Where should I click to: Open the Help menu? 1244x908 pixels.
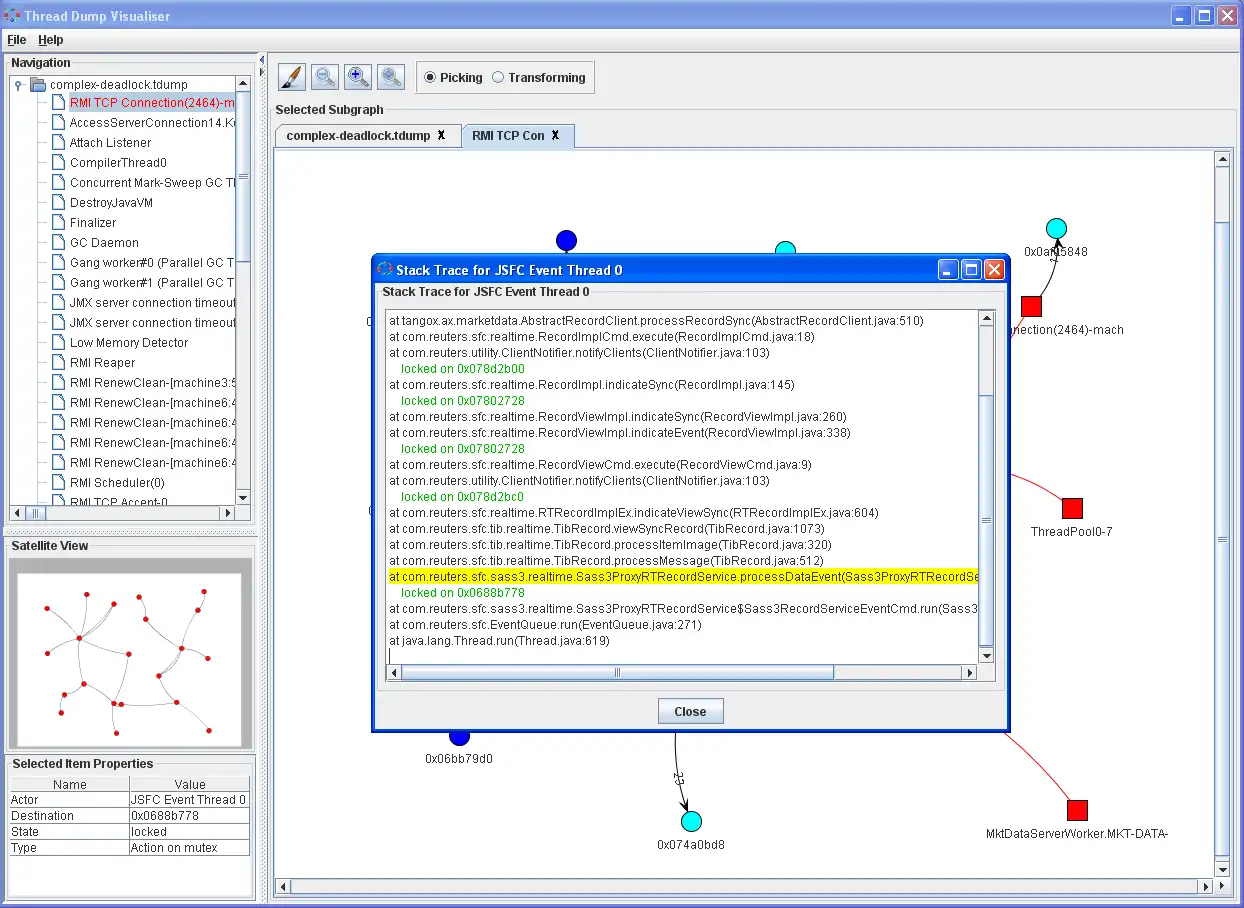(x=51, y=40)
